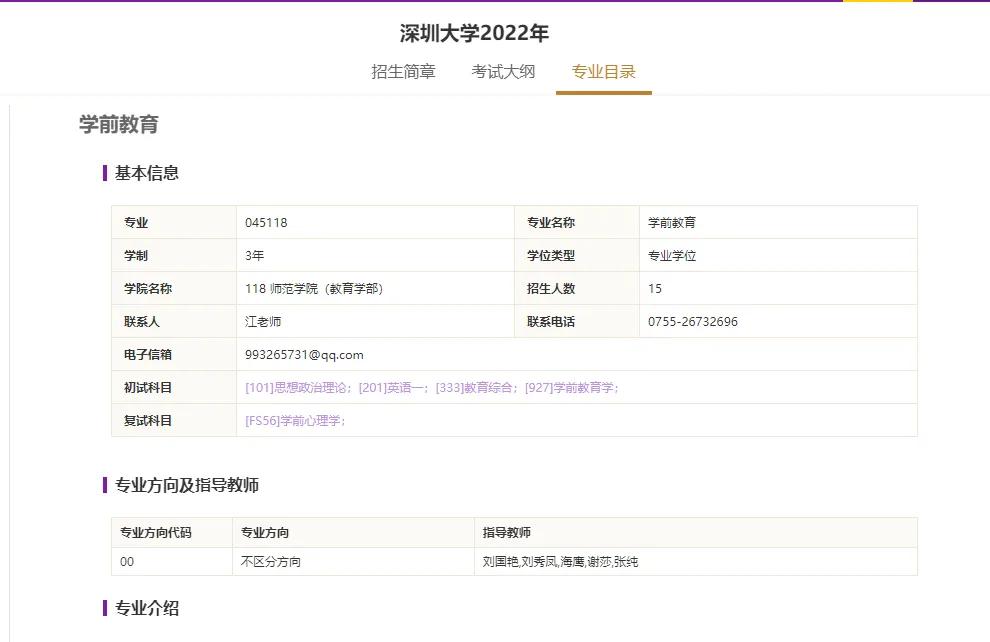
Task: Open the 考试大纲 tab
Action: click(504, 71)
